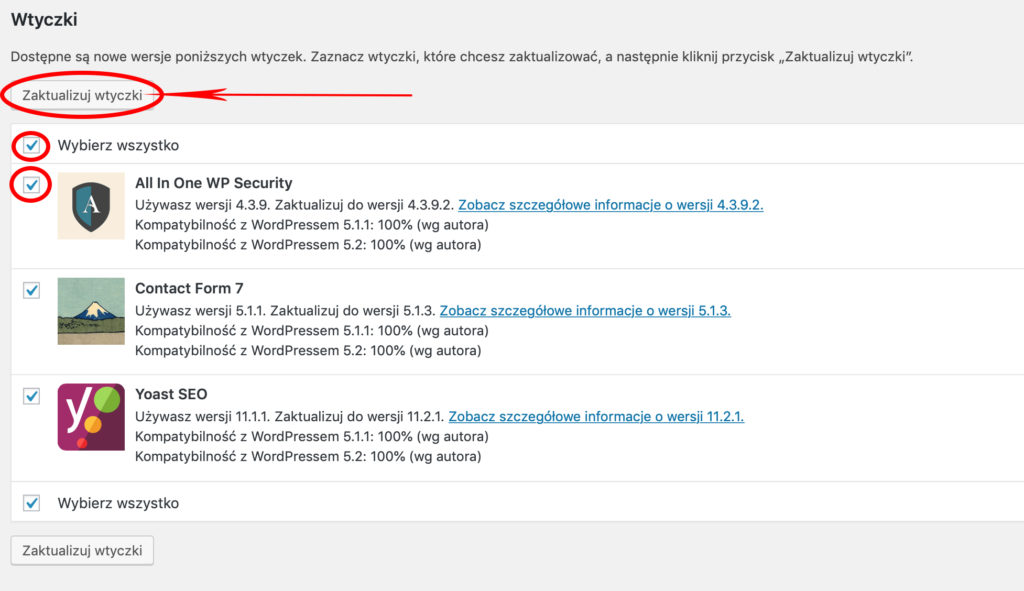Open version 4.3.9.2 details link
Screen dimensions: 1024x591
(611, 205)
